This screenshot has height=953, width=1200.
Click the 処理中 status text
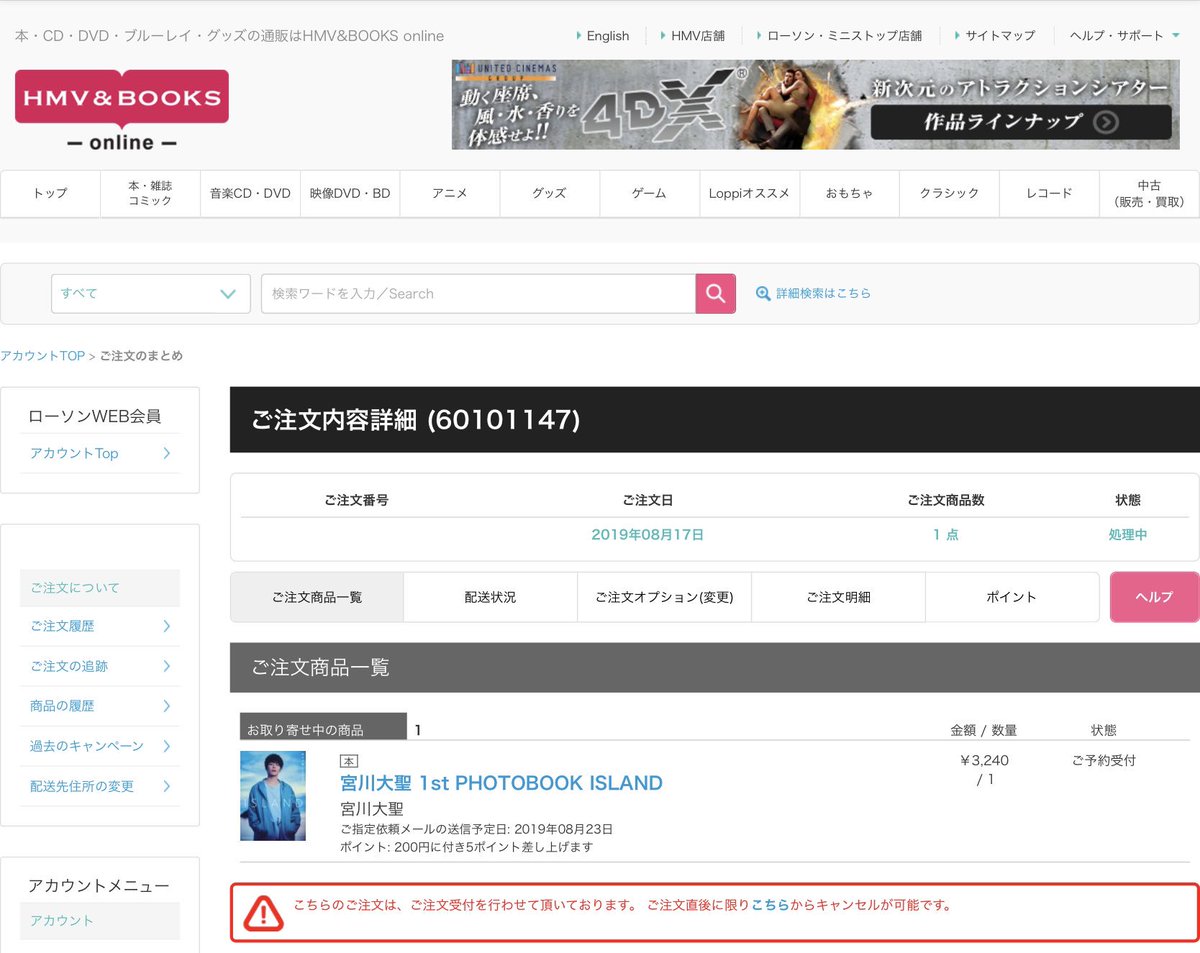pos(1127,535)
